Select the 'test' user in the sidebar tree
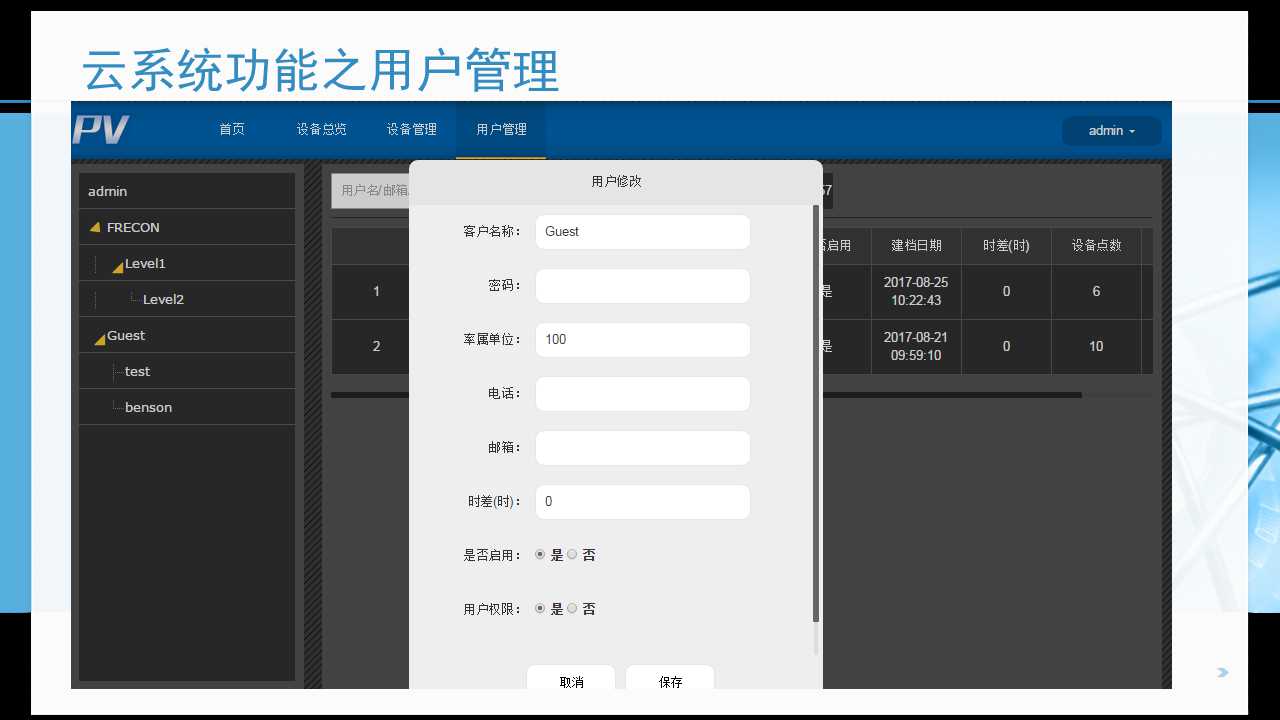This screenshot has width=1280, height=720. (x=137, y=371)
